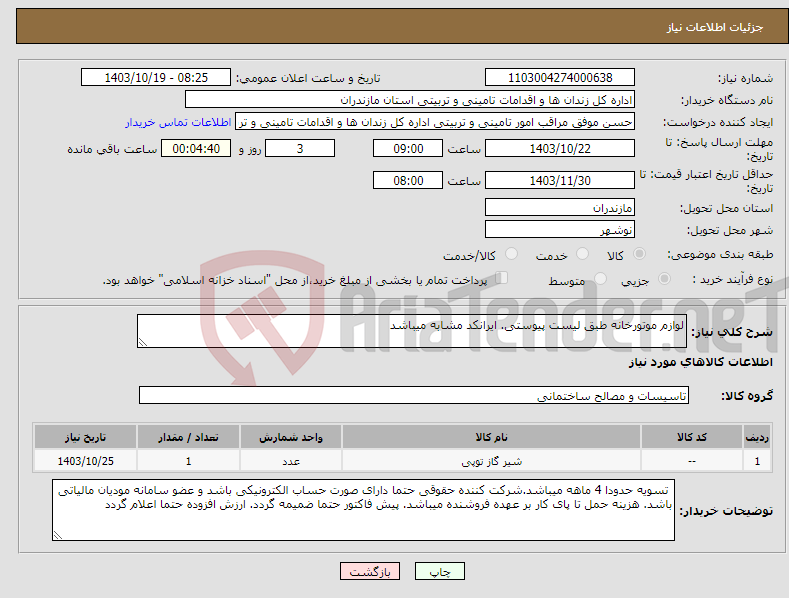The width and height of the screenshot is (789, 598).
Task: Click the بازگشت (back) button
Action: pos(370,571)
